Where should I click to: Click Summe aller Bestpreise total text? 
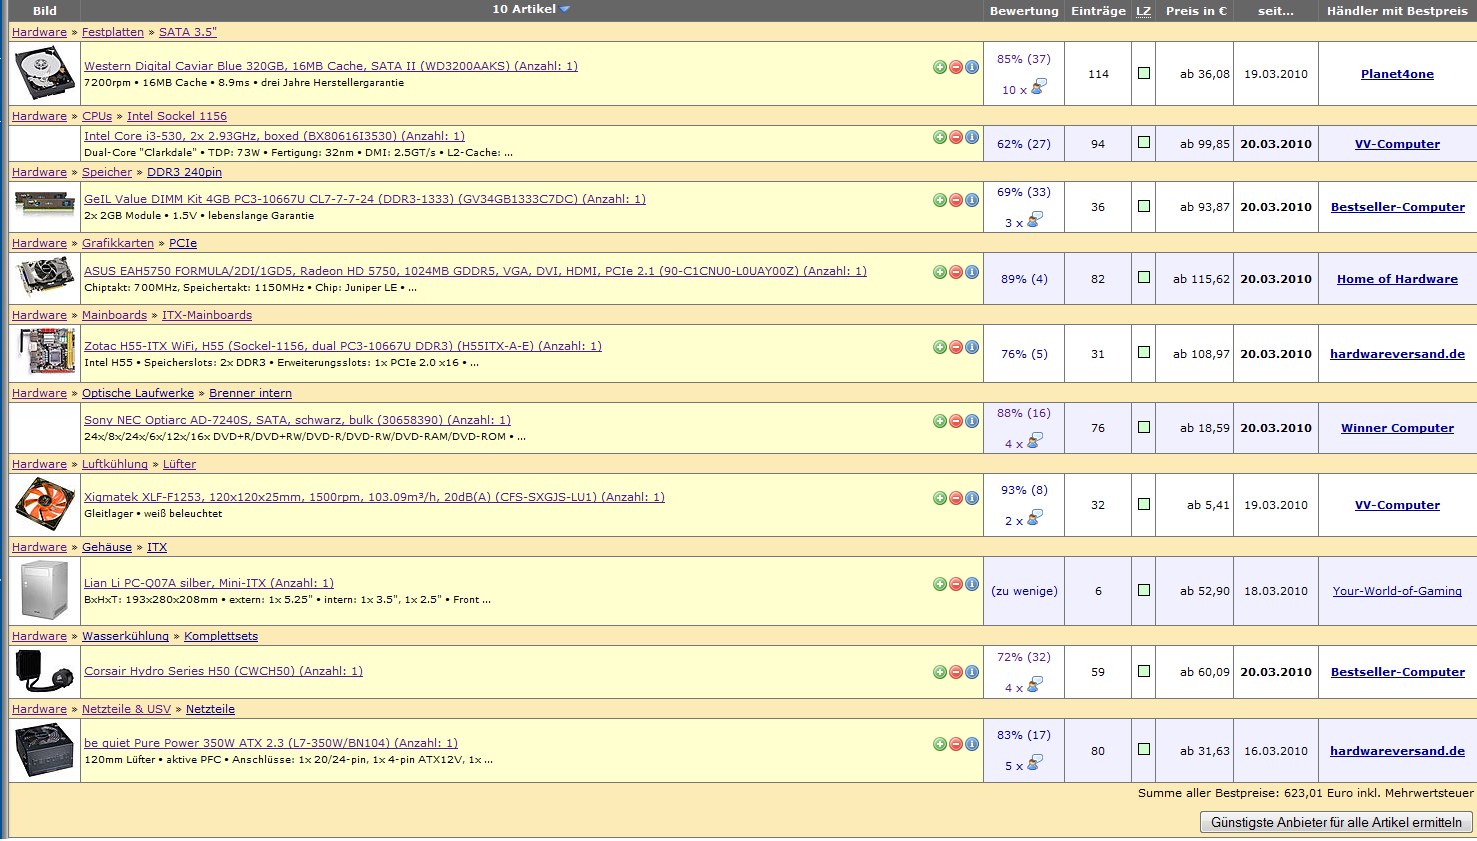click(x=1305, y=793)
